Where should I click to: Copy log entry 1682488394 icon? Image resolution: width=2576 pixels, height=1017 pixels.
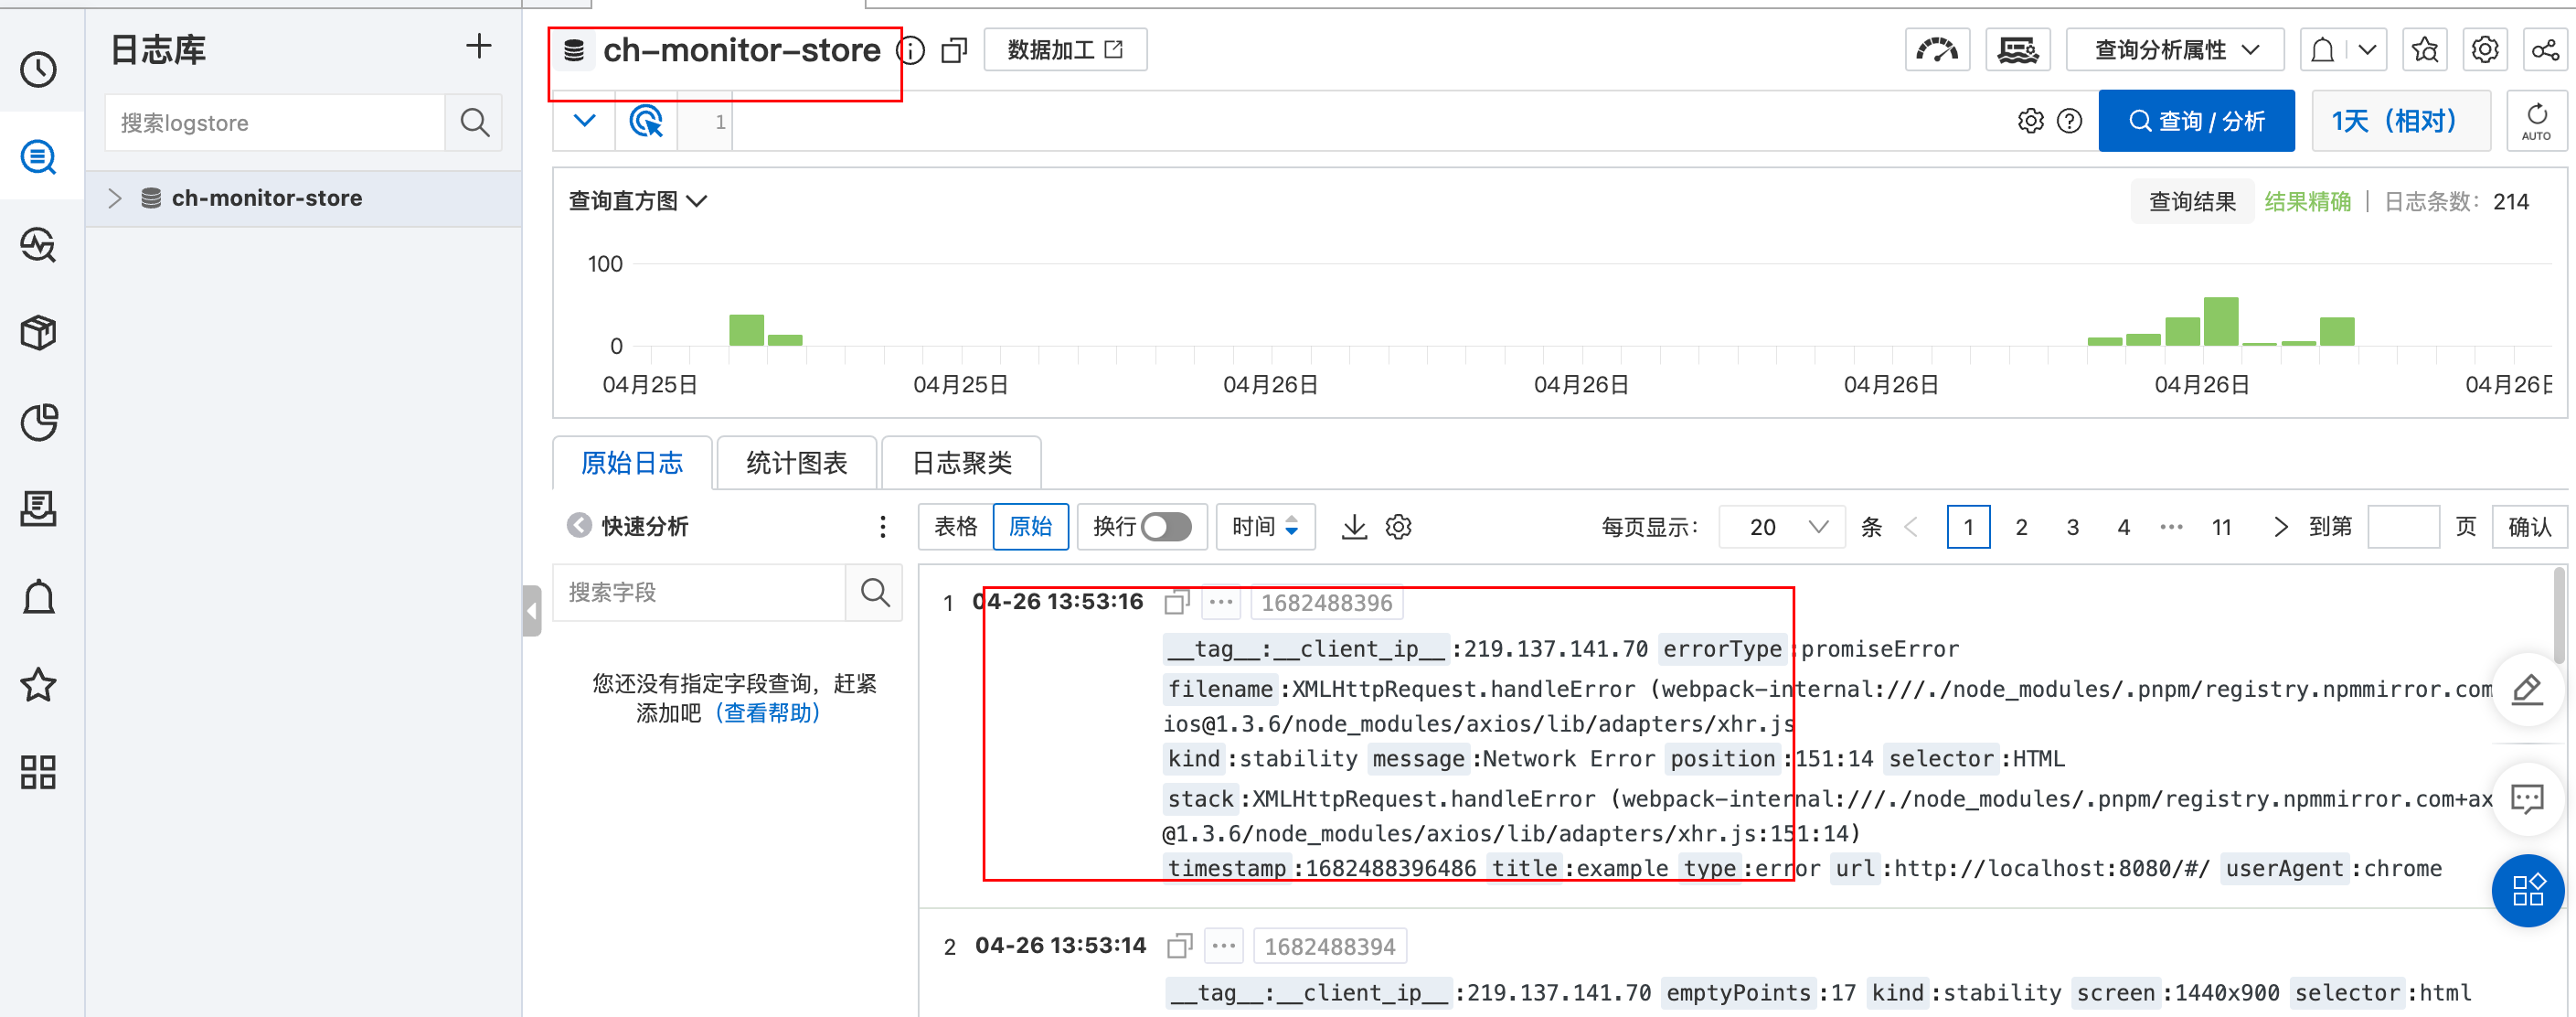point(1180,946)
